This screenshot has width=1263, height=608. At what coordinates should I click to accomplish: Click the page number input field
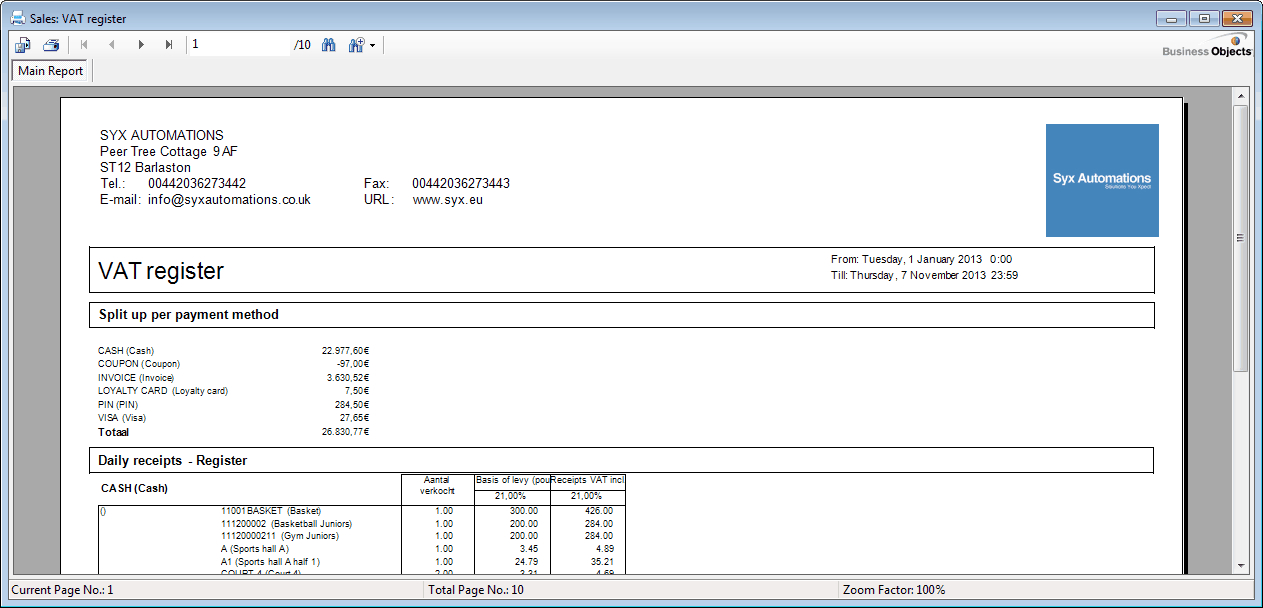(238, 45)
